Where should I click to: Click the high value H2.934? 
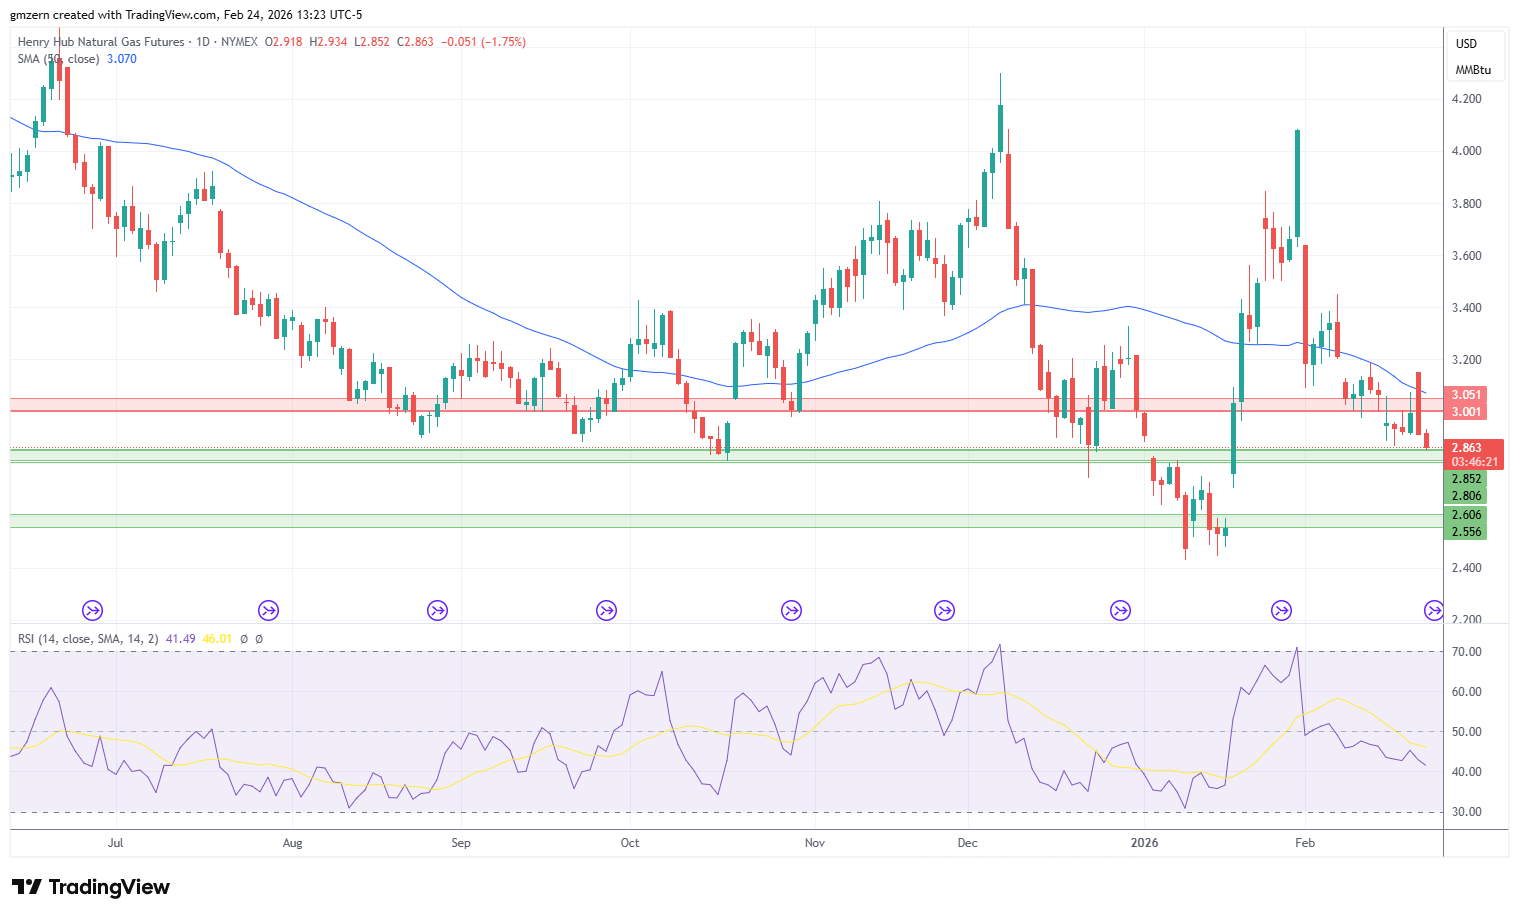click(x=328, y=42)
